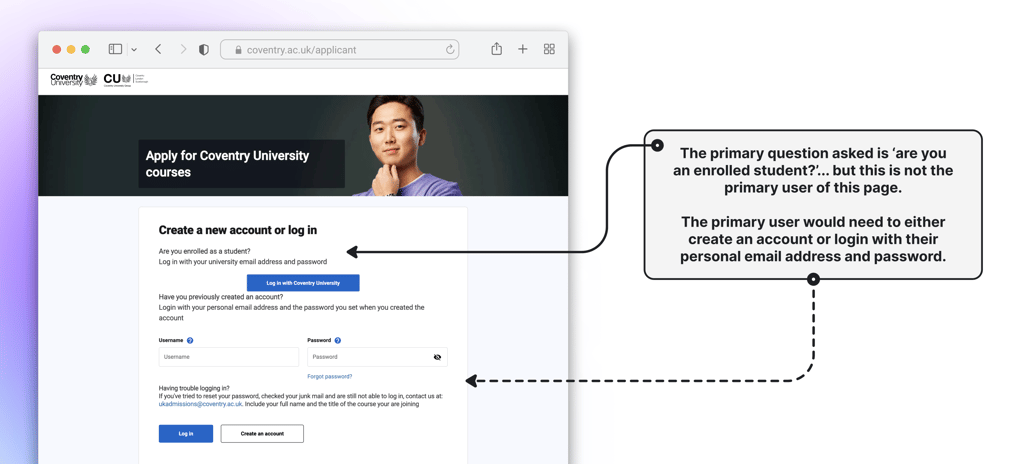Maximize the window with the green button
The height and width of the screenshot is (464, 1018).
(x=85, y=49)
